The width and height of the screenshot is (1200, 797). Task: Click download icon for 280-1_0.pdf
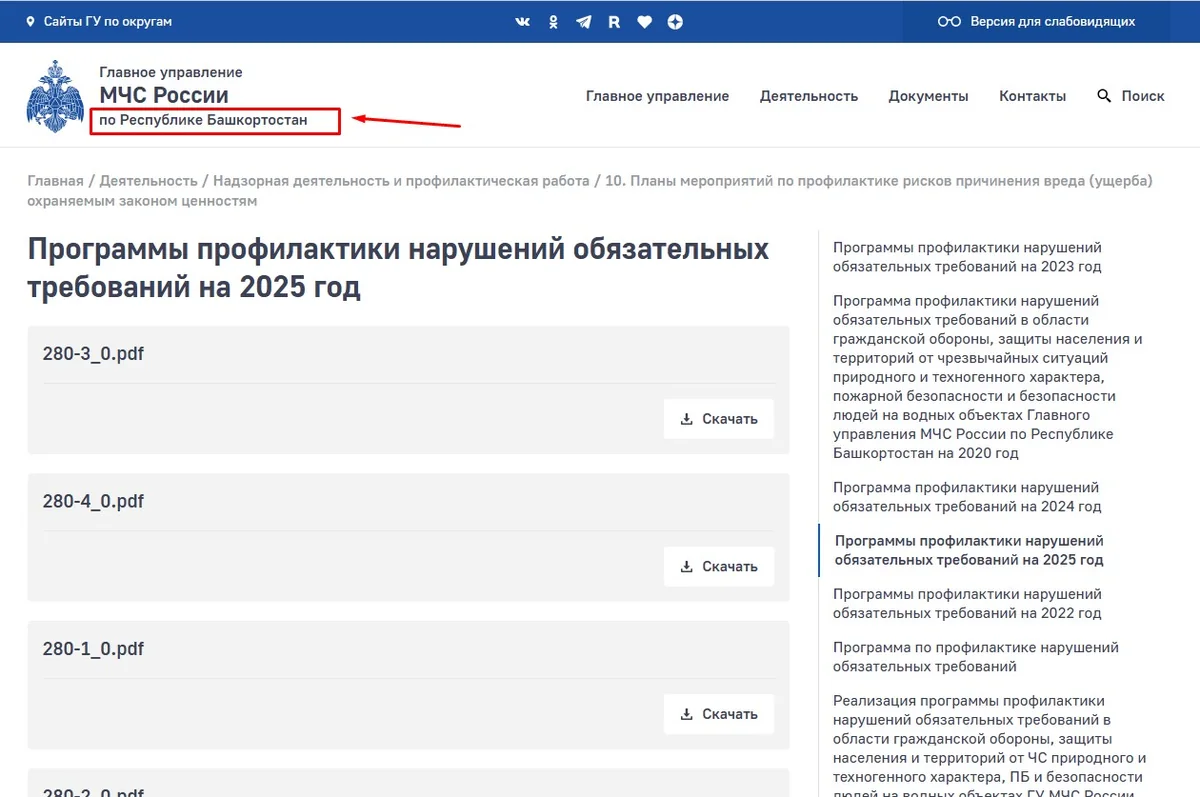pyautogui.click(x=687, y=714)
